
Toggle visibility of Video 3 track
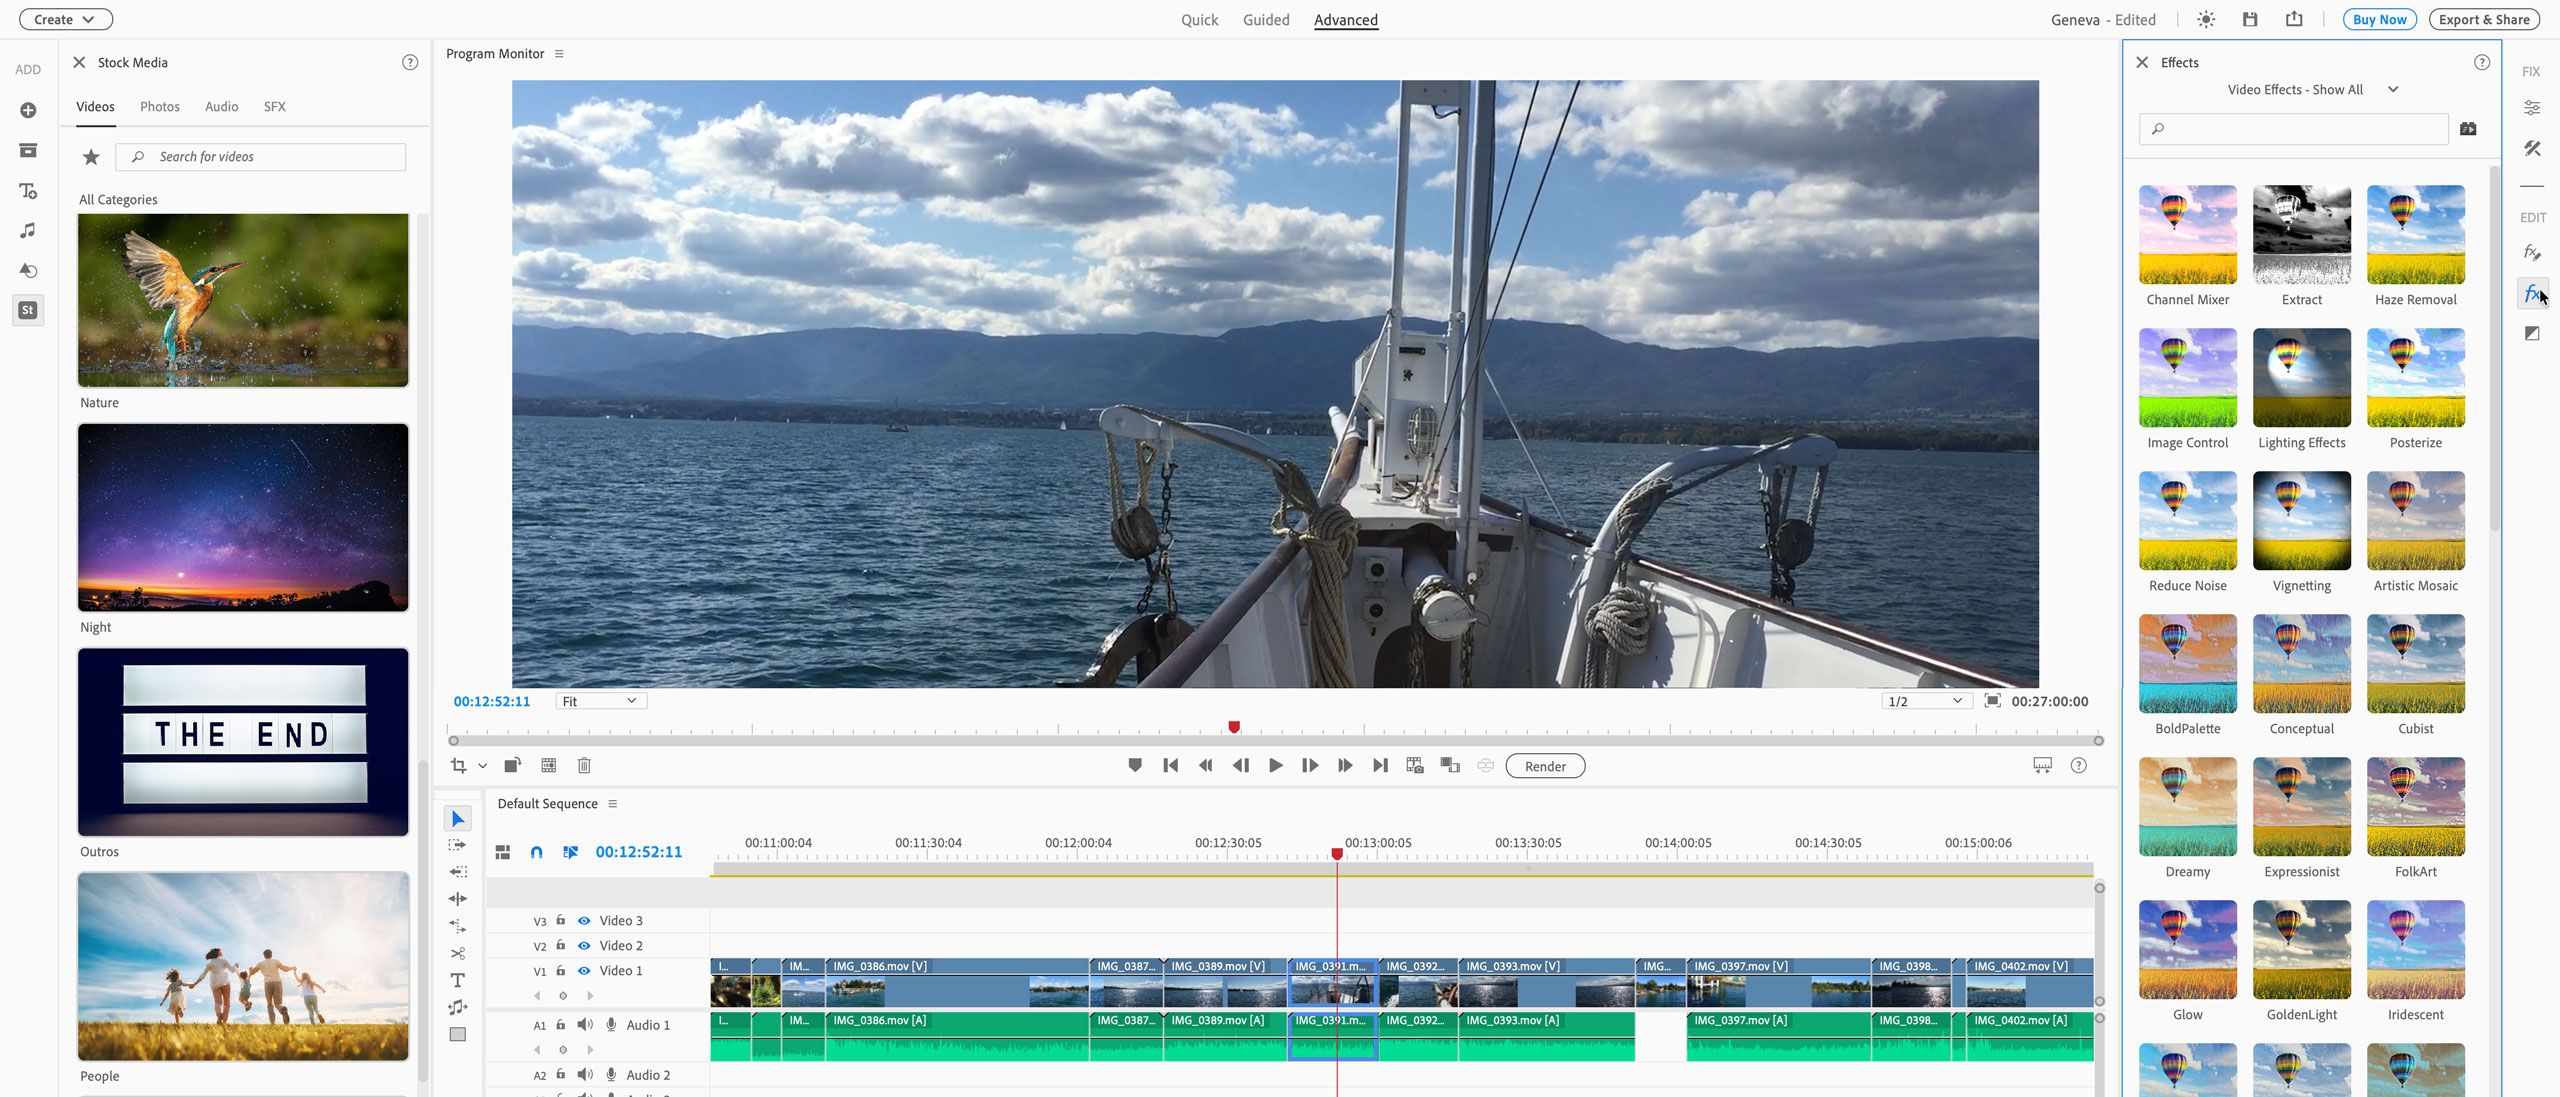(x=584, y=921)
